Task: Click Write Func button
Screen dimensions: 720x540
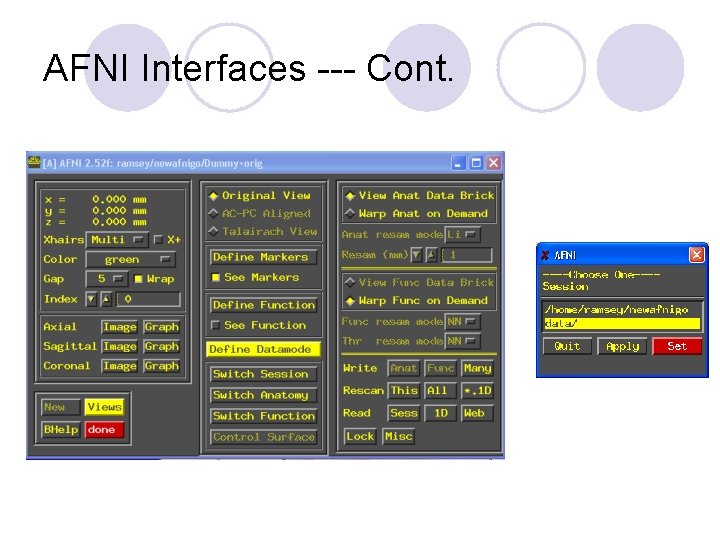Action: (x=440, y=368)
